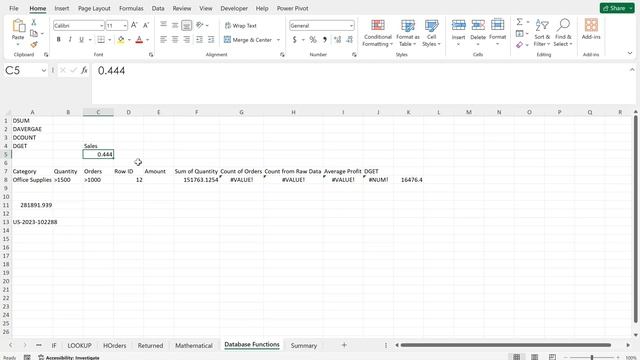Click the Delete cells button
The width and height of the screenshot is (640, 360).
(478, 32)
